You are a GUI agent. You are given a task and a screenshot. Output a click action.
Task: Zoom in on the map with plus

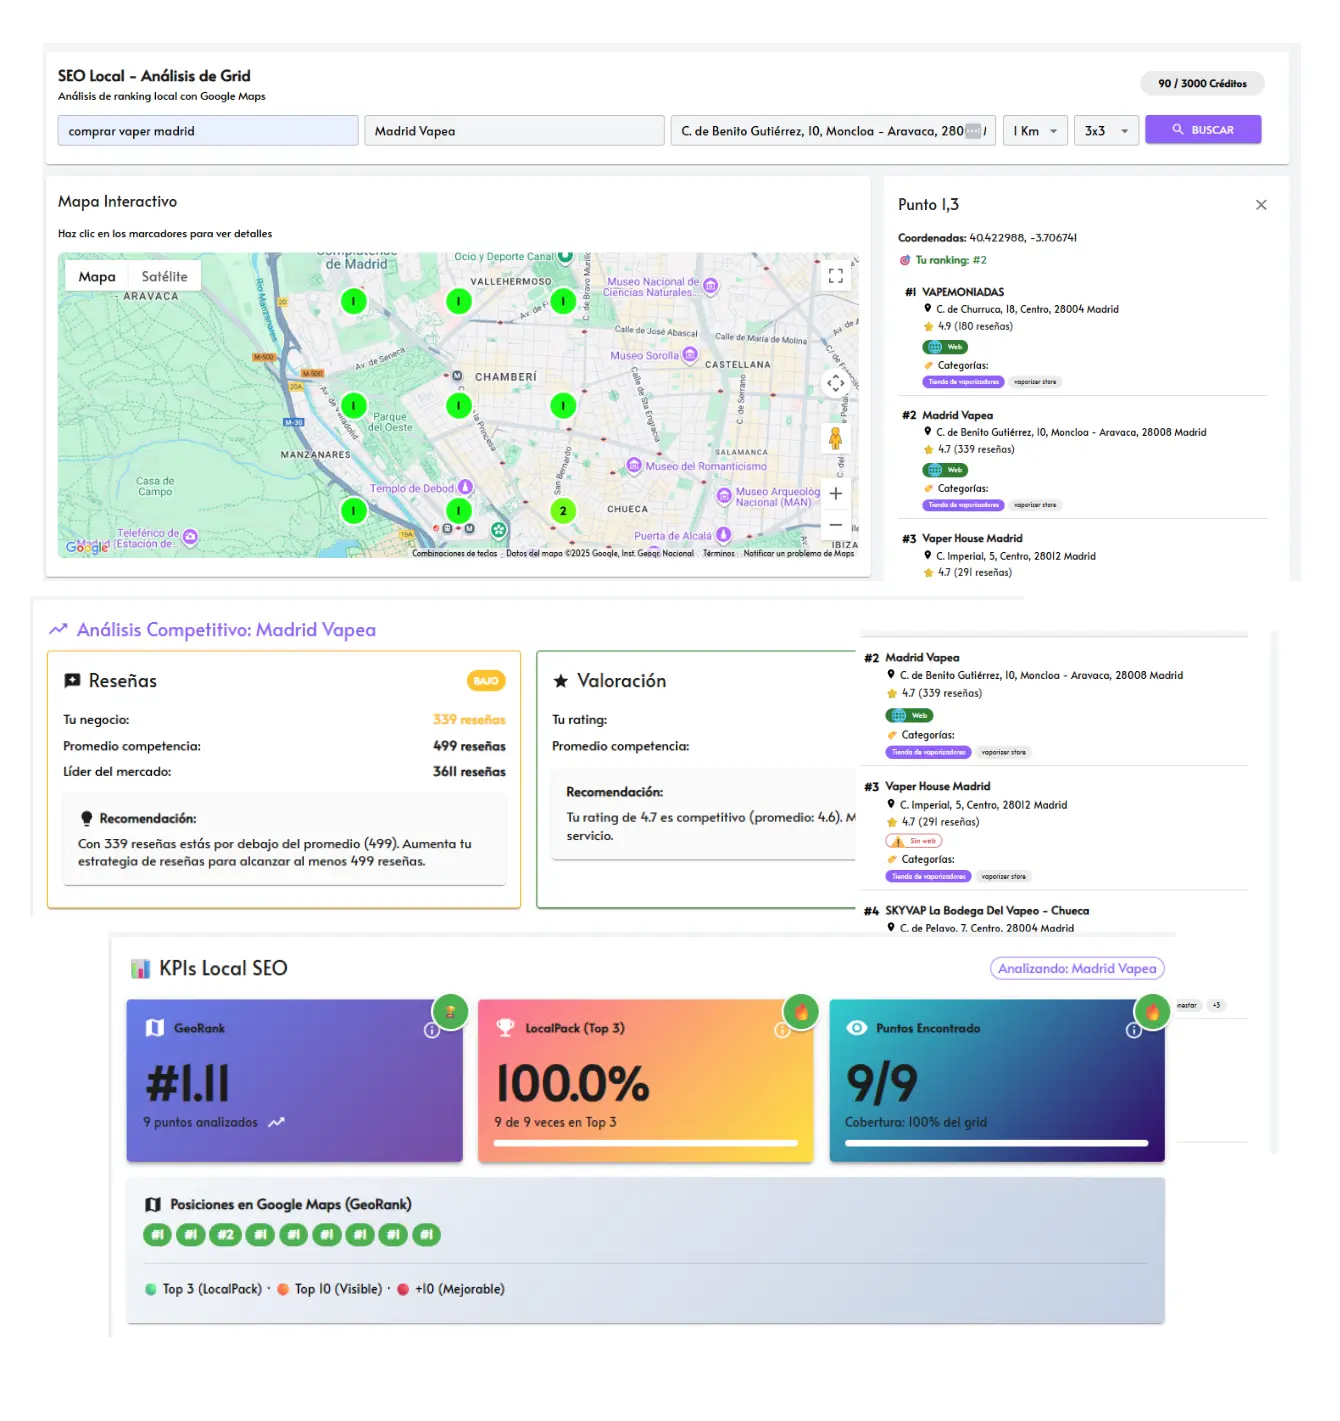835,494
